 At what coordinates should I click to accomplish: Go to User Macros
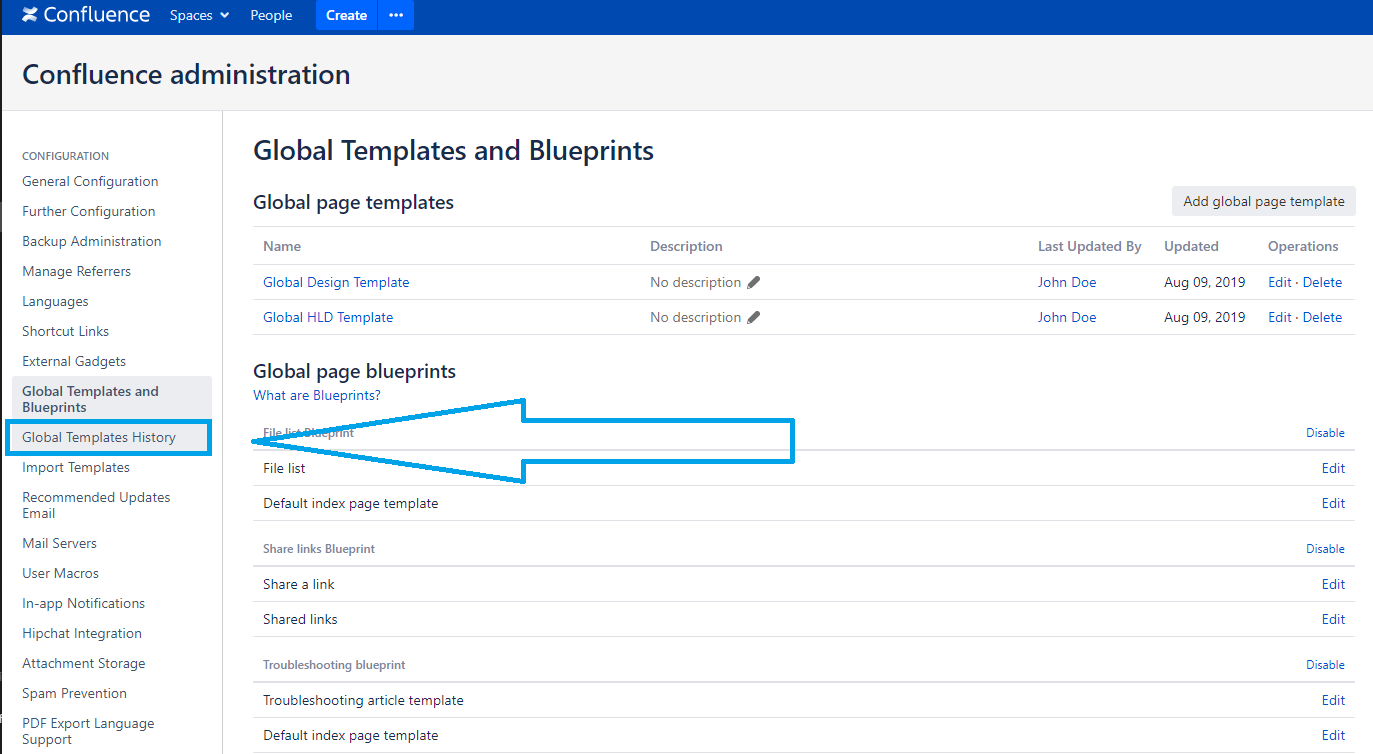[60, 573]
